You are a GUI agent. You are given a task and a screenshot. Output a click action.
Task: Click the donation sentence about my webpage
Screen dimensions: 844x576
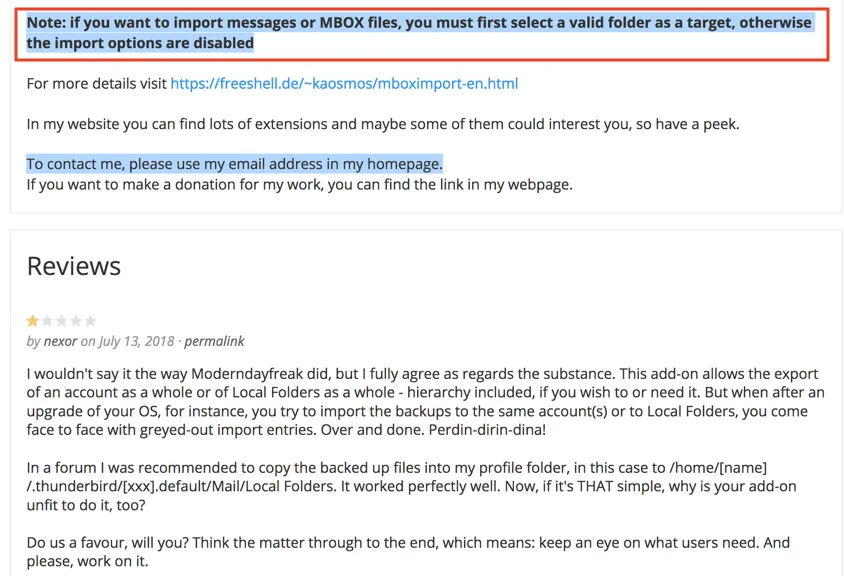point(299,185)
